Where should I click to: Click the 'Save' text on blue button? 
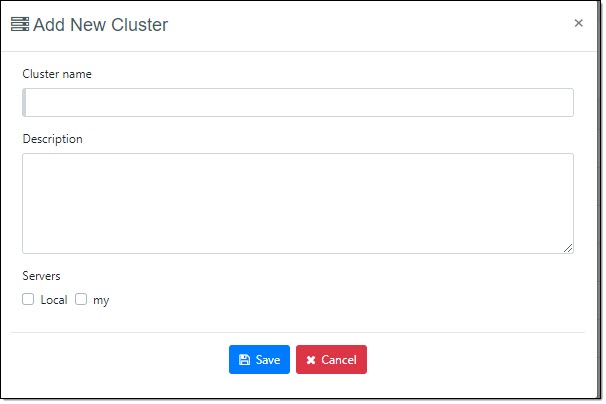(268, 360)
